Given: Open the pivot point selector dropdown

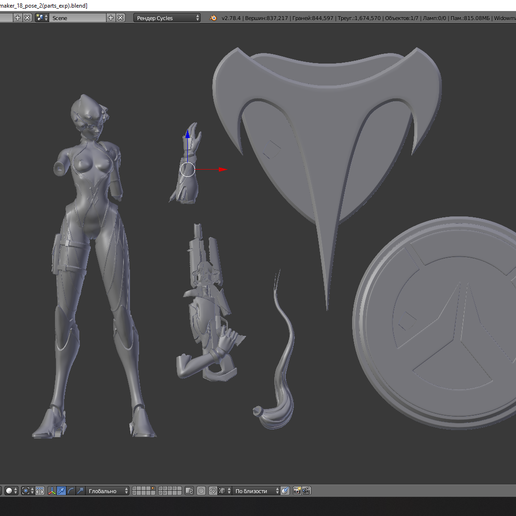Looking at the screenshot, I should point(27,491).
